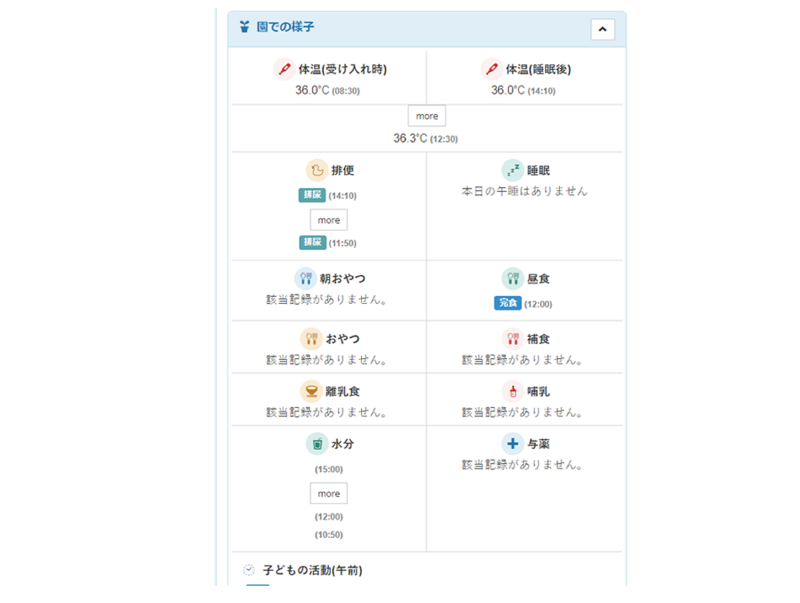This screenshot has height=603, width=800.
Task: Click the duck icon for 排便
Action: [317, 170]
